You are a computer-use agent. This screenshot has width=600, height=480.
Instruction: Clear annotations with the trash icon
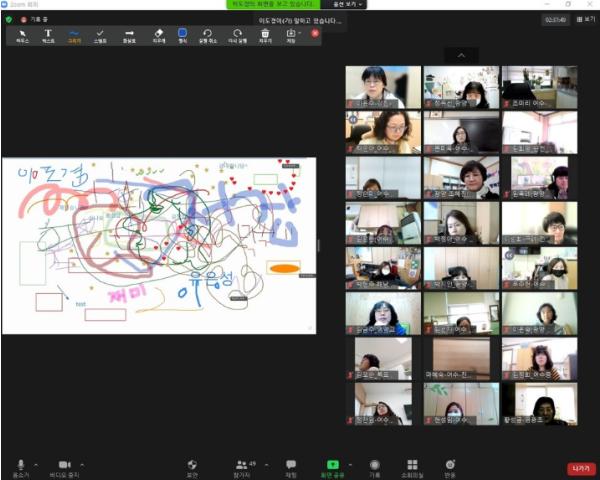tap(265, 36)
